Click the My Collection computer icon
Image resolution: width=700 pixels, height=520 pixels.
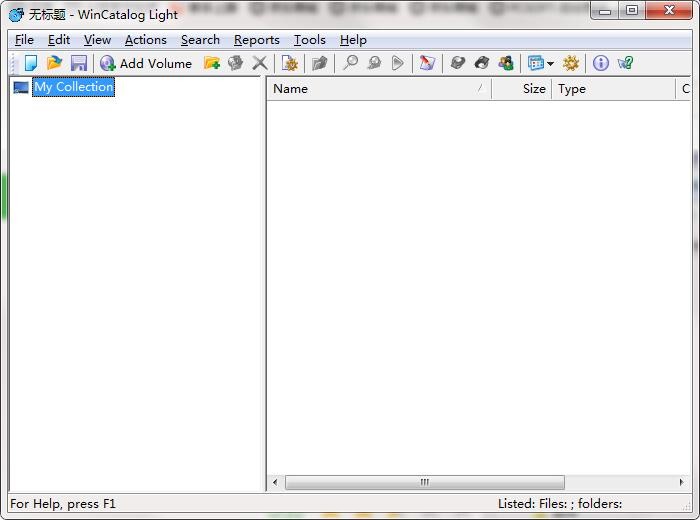point(21,87)
